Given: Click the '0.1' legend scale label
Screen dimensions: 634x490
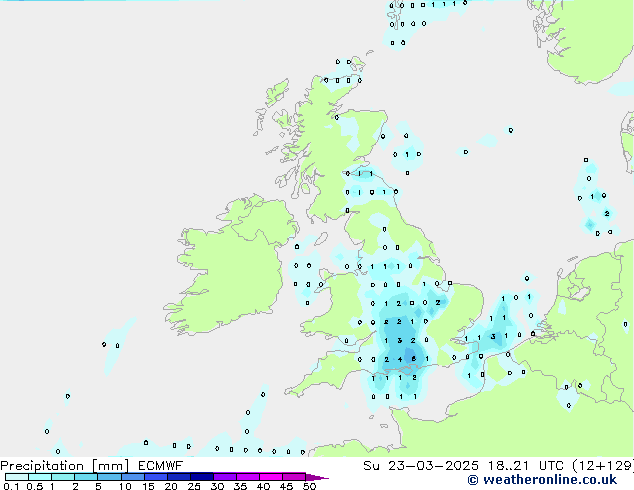Looking at the screenshot, I should (x=11, y=486).
